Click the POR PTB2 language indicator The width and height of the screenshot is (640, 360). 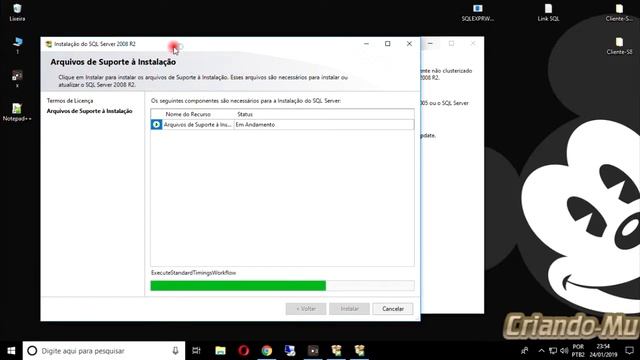click(578, 351)
